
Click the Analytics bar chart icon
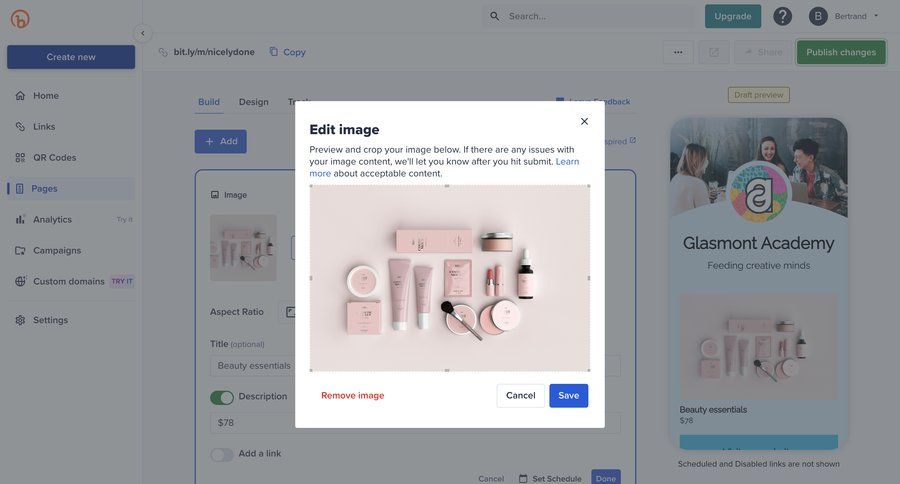20,219
